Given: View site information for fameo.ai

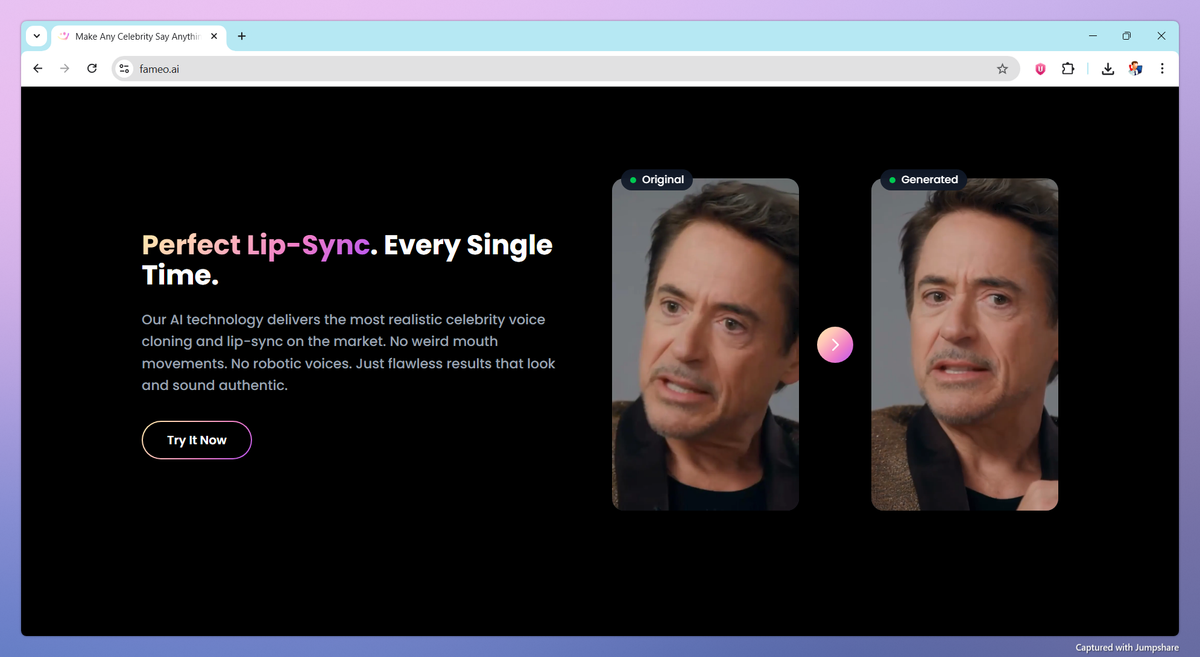Looking at the screenshot, I should 122,69.
